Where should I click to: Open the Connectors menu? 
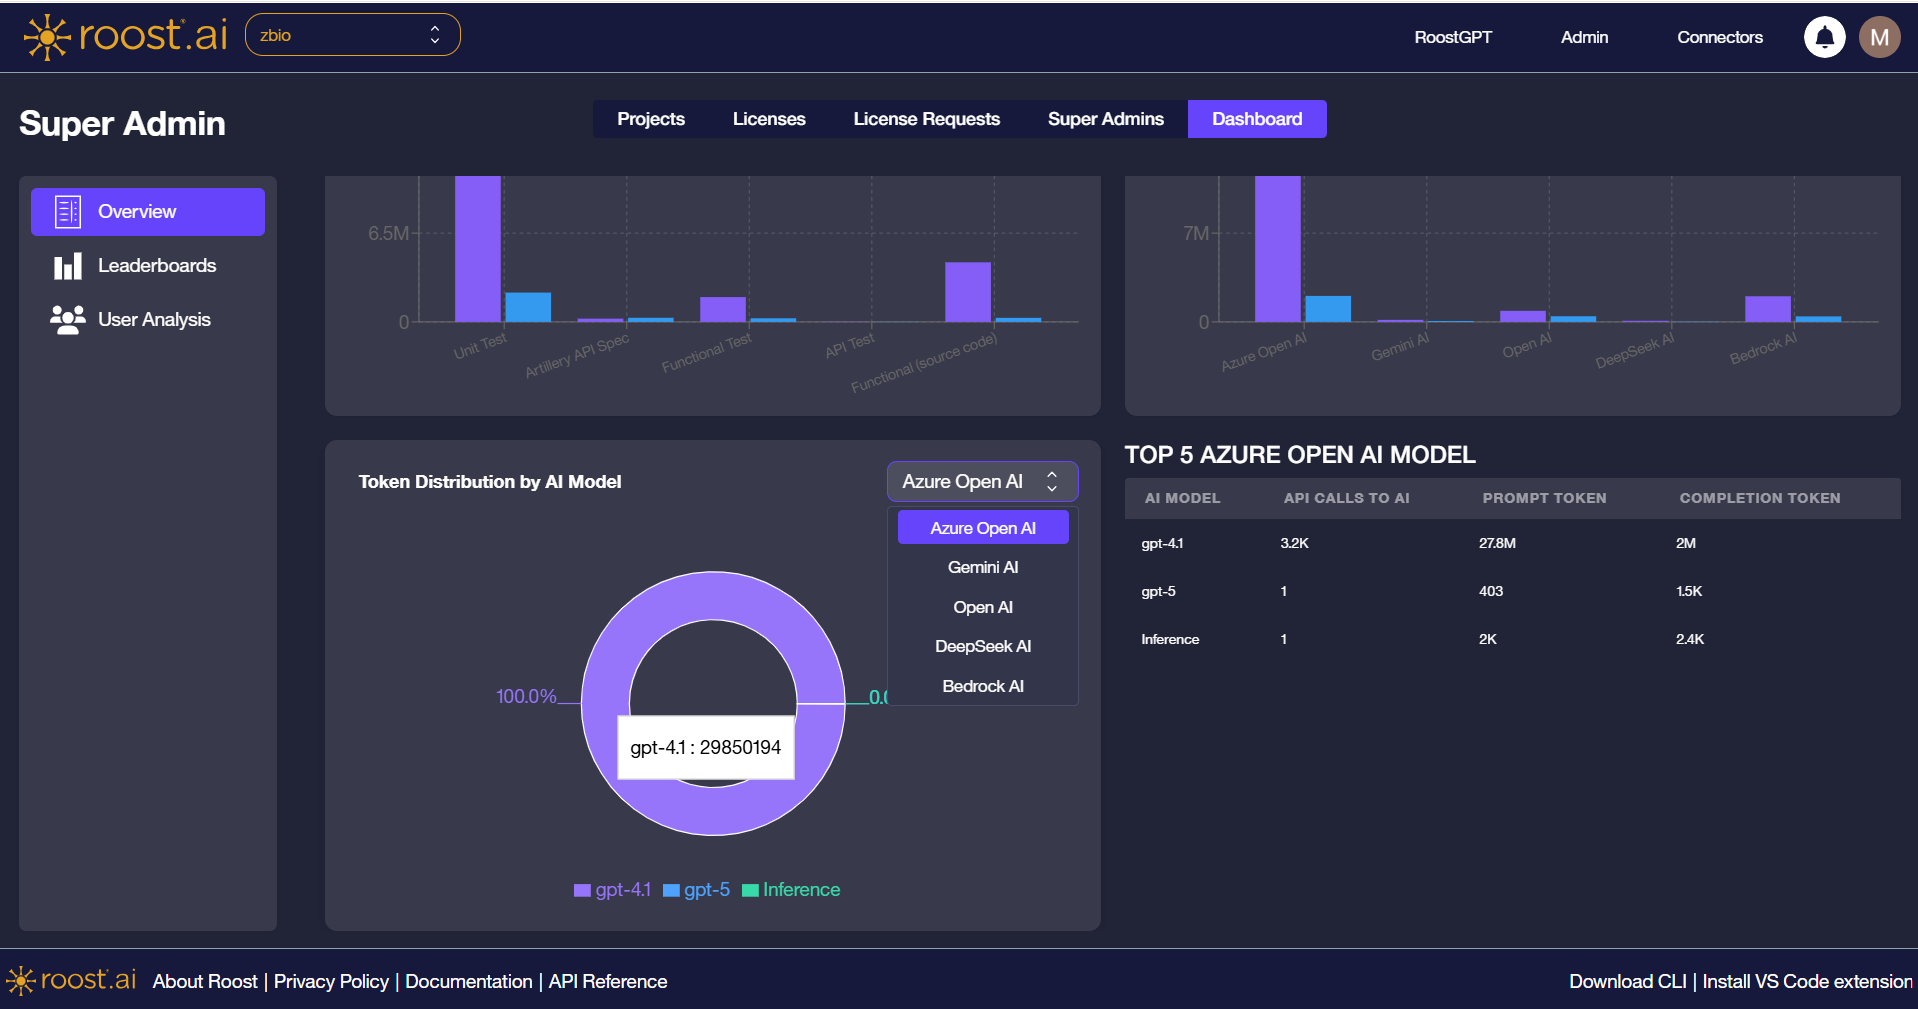[x=1719, y=37]
